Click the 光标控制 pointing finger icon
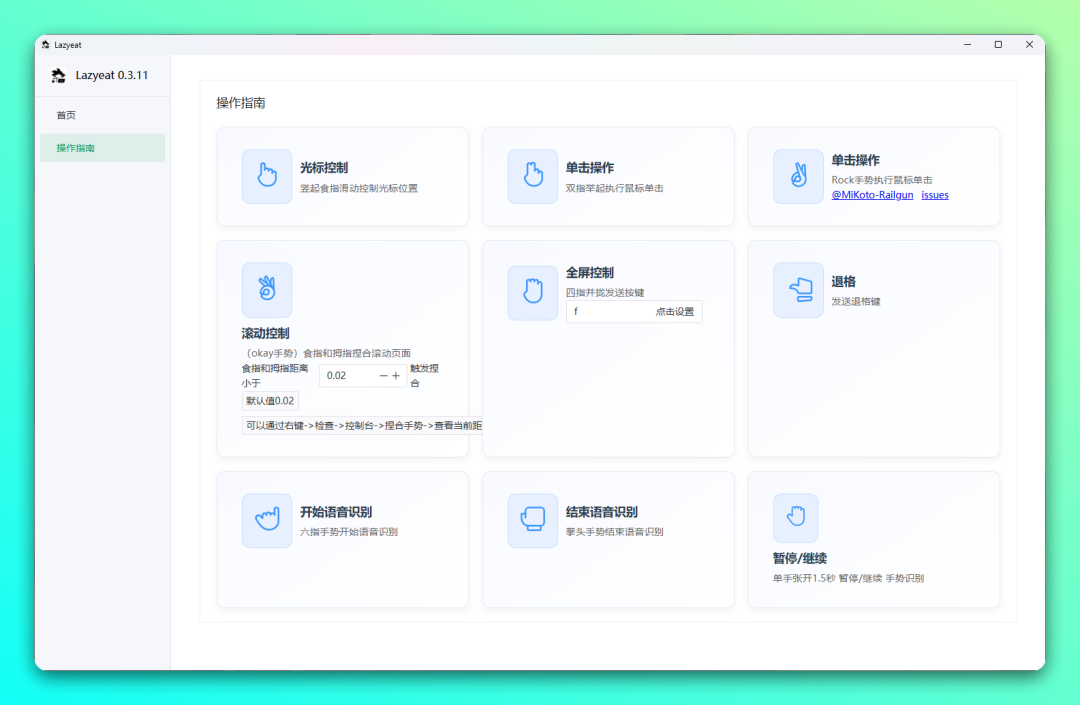The height and width of the screenshot is (705, 1080). coord(267,176)
